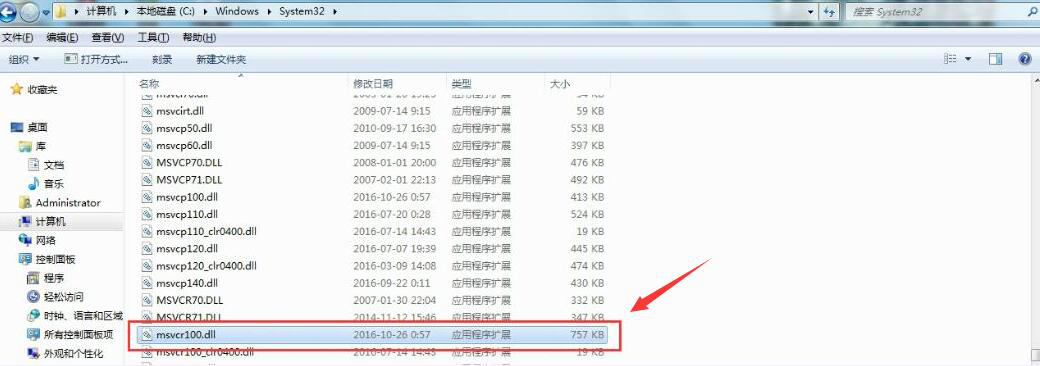Click the msvcp120.dll file icon

[147, 249]
